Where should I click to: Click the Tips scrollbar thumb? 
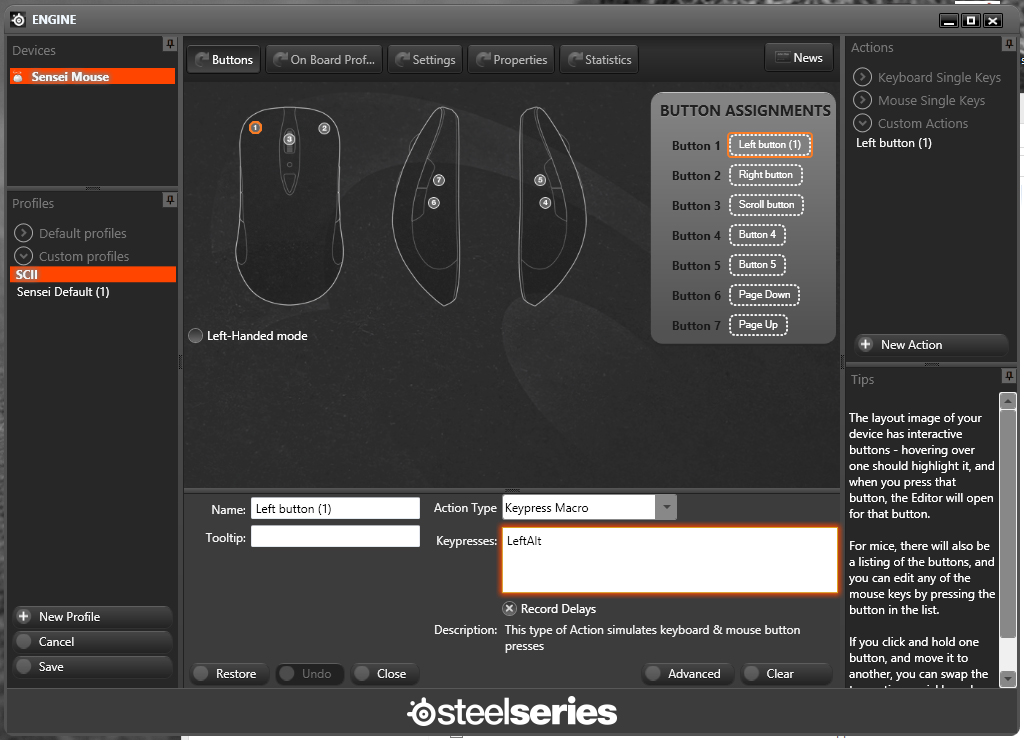tap(1008, 524)
